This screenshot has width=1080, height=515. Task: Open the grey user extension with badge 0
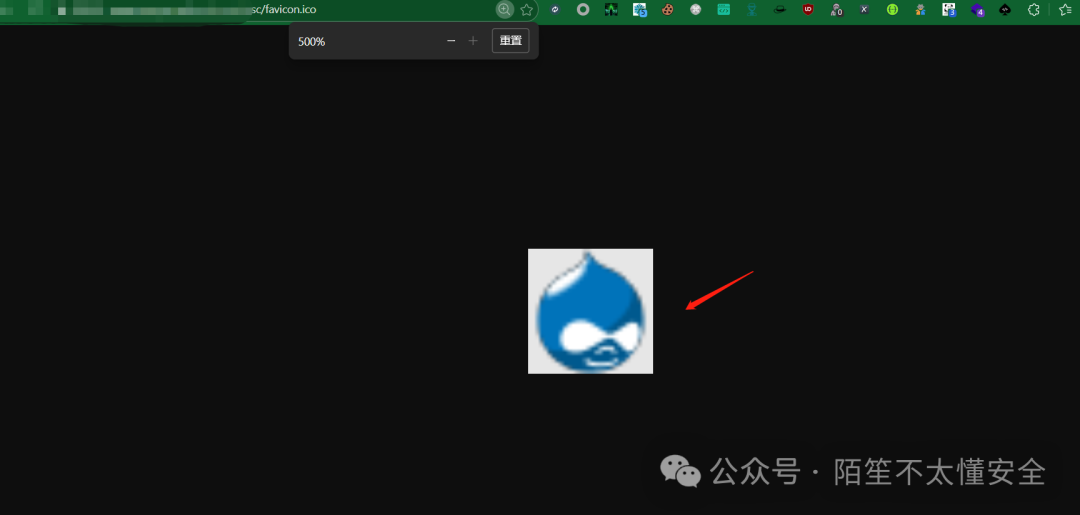(x=836, y=10)
